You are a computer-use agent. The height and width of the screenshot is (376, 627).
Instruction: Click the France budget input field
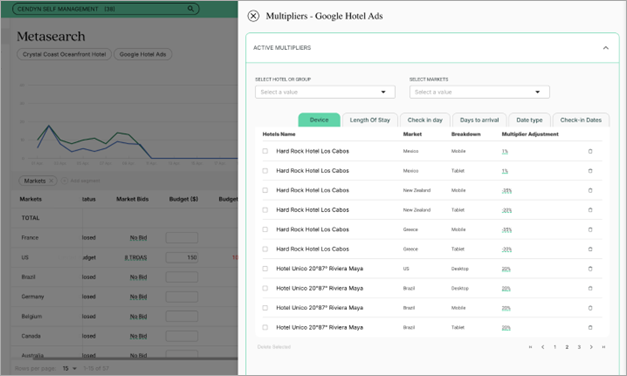[x=182, y=238]
